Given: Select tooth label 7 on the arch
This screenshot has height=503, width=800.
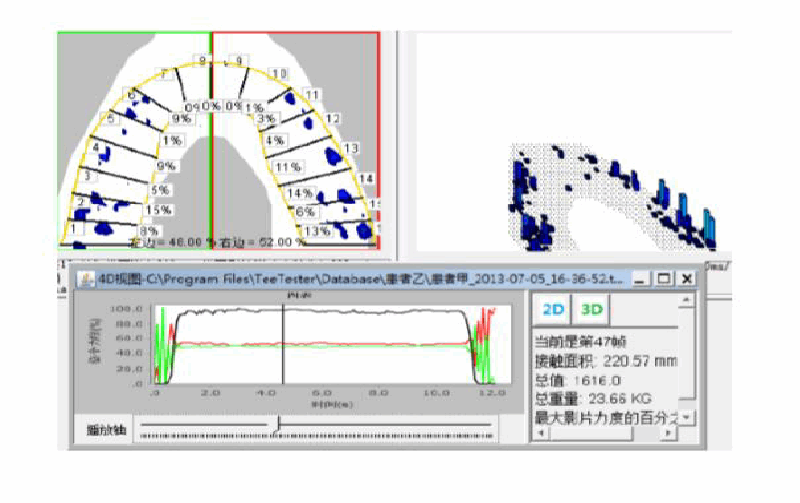Looking at the screenshot, I should (x=164, y=74).
